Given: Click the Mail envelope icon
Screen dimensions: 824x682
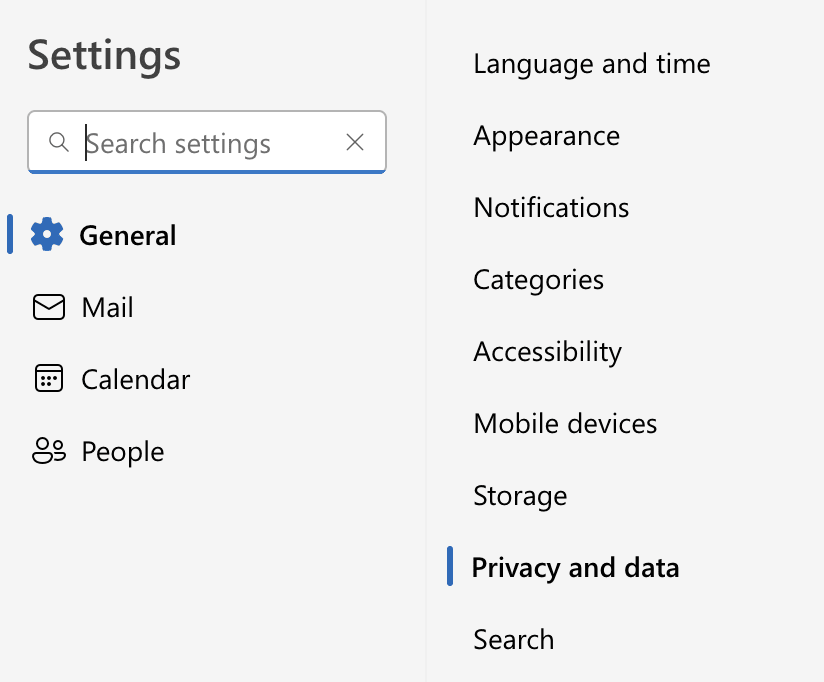Looking at the screenshot, I should 49,307.
